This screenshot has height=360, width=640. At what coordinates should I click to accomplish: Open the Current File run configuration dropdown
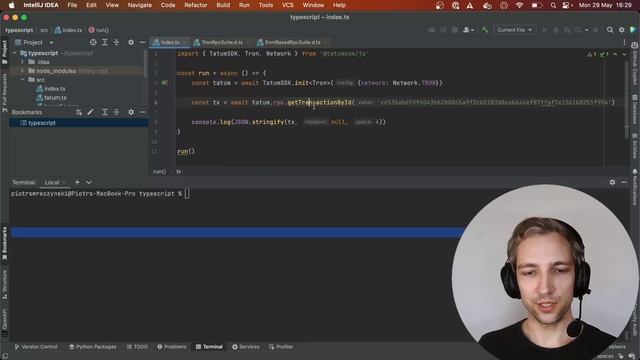514,30
